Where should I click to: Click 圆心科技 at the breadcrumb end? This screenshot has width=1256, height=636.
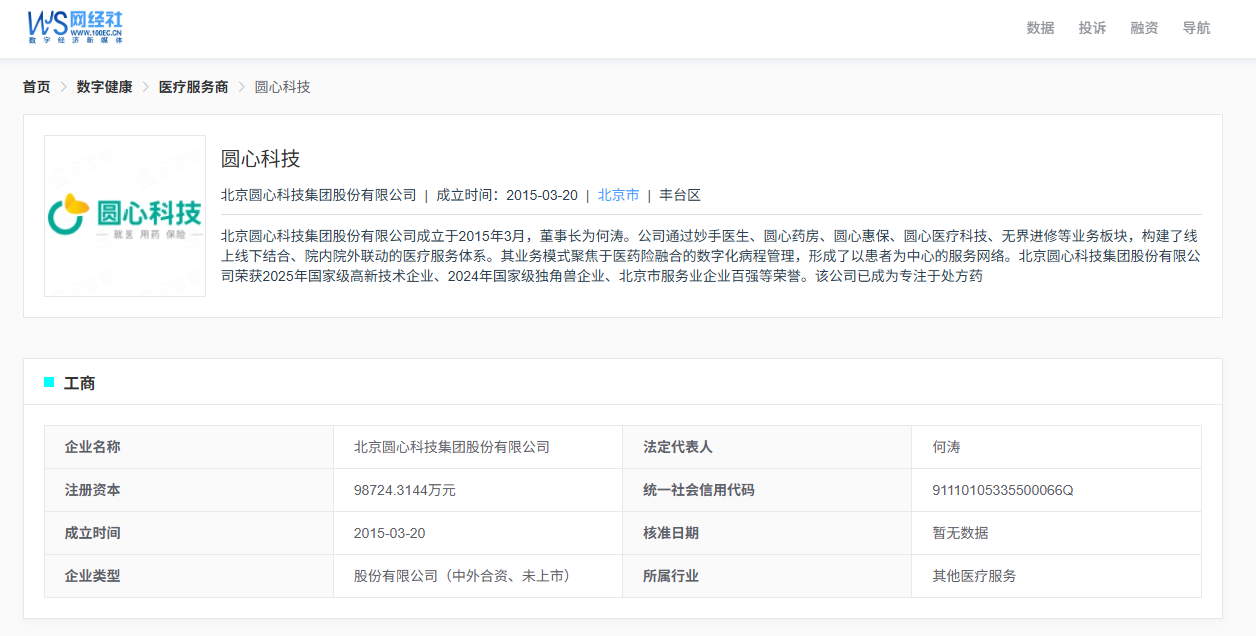pyautogui.click(x=282, y=87)
